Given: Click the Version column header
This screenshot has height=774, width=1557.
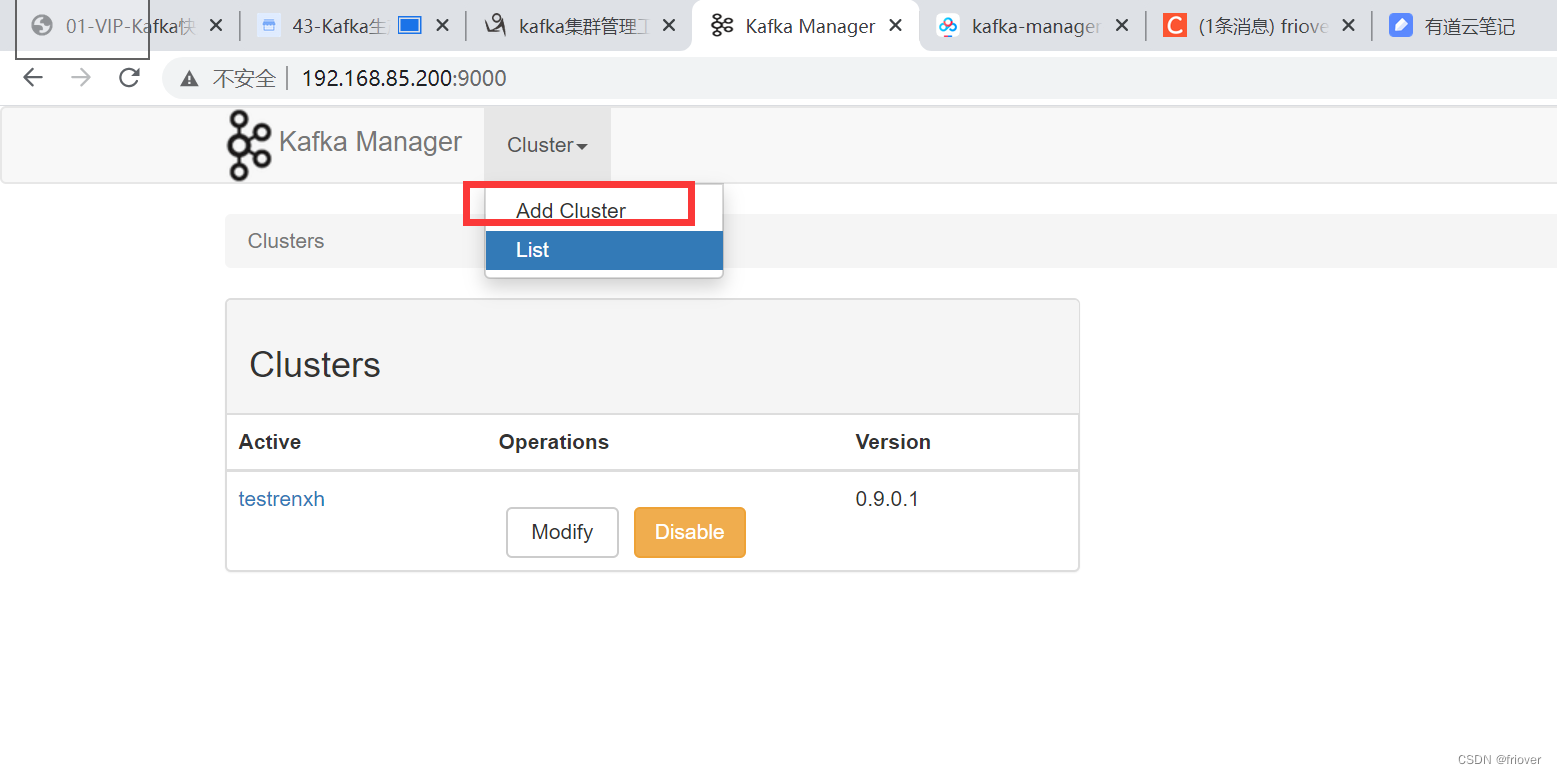Looking at the screenshot, I should (893, 442).
